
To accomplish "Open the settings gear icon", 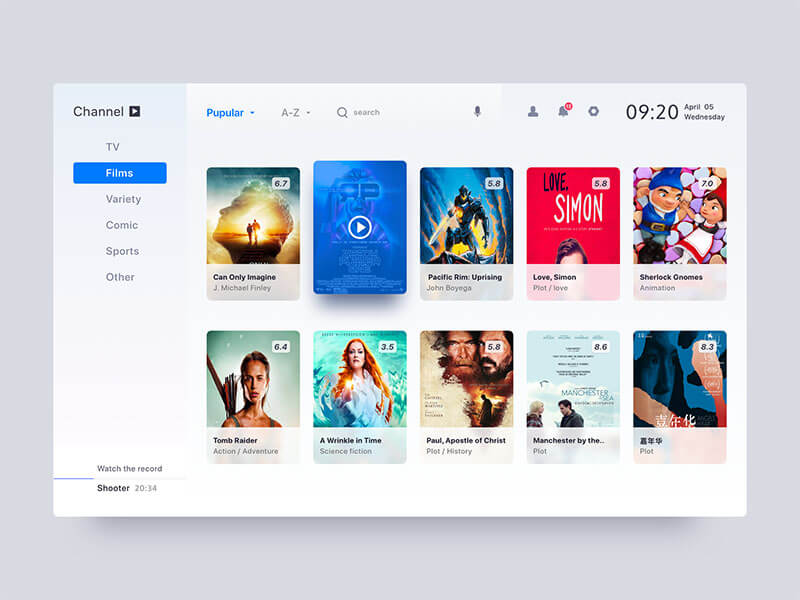I will pyautogui.click(x=593, y=111).
